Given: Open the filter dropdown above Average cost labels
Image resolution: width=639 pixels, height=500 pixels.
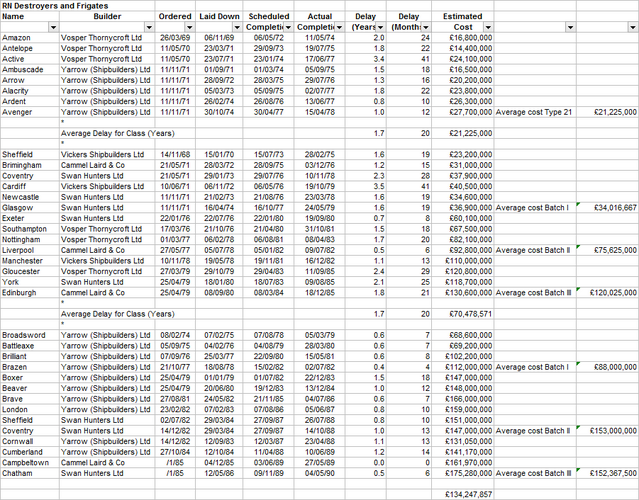Looking at the screenshot, I should (571, 27).
